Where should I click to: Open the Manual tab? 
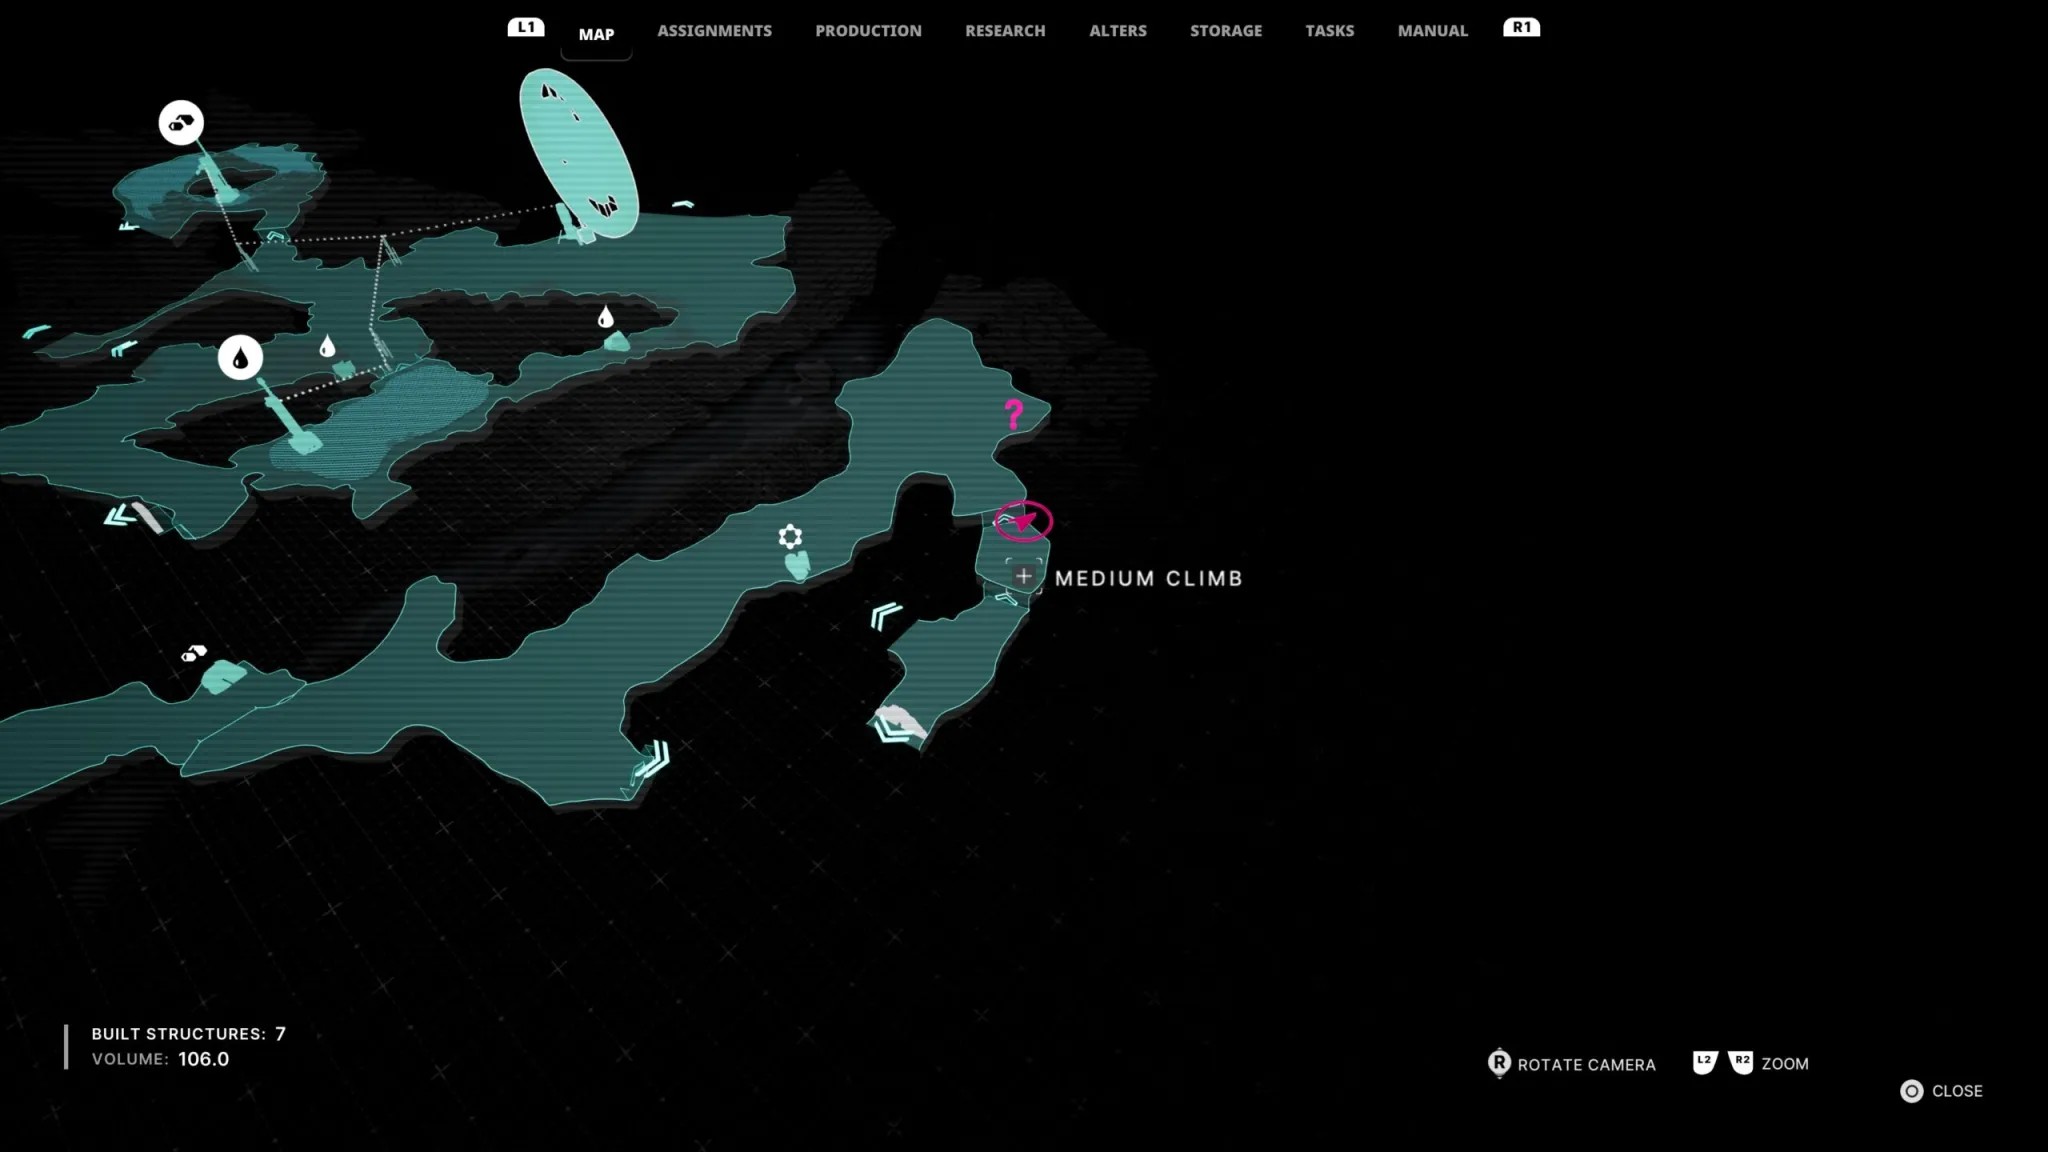tap(1432, 31)
